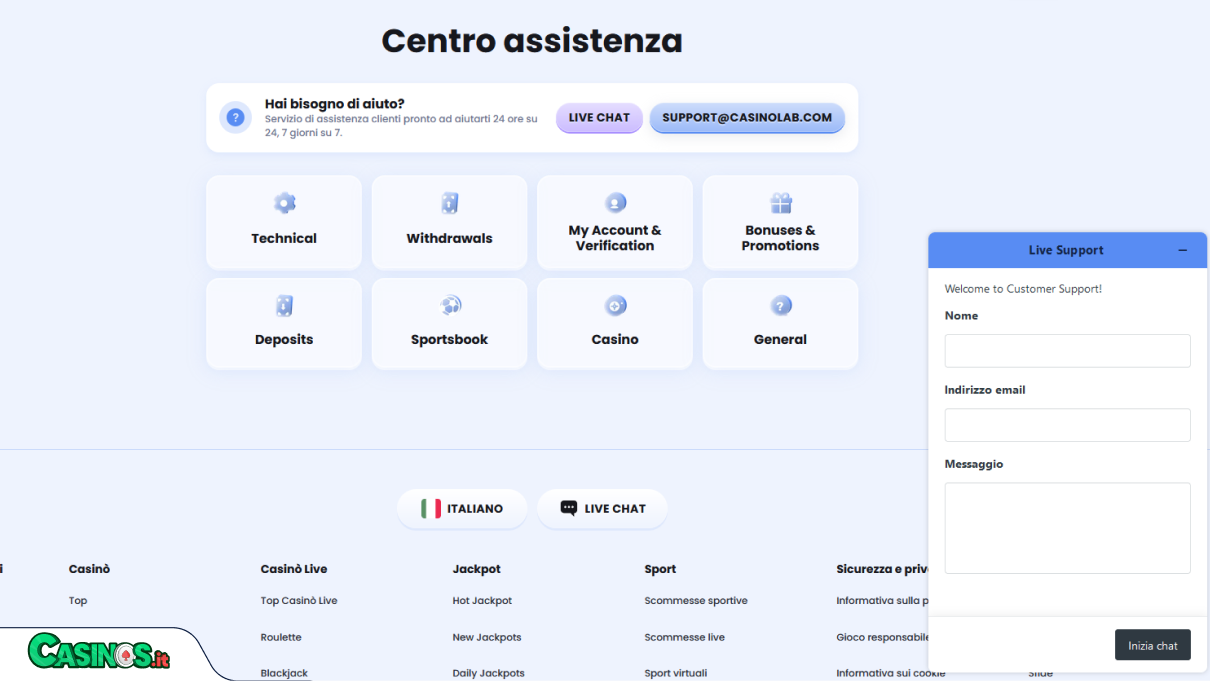
Task: Open Casino help category
Action: [x=615, y=324]
